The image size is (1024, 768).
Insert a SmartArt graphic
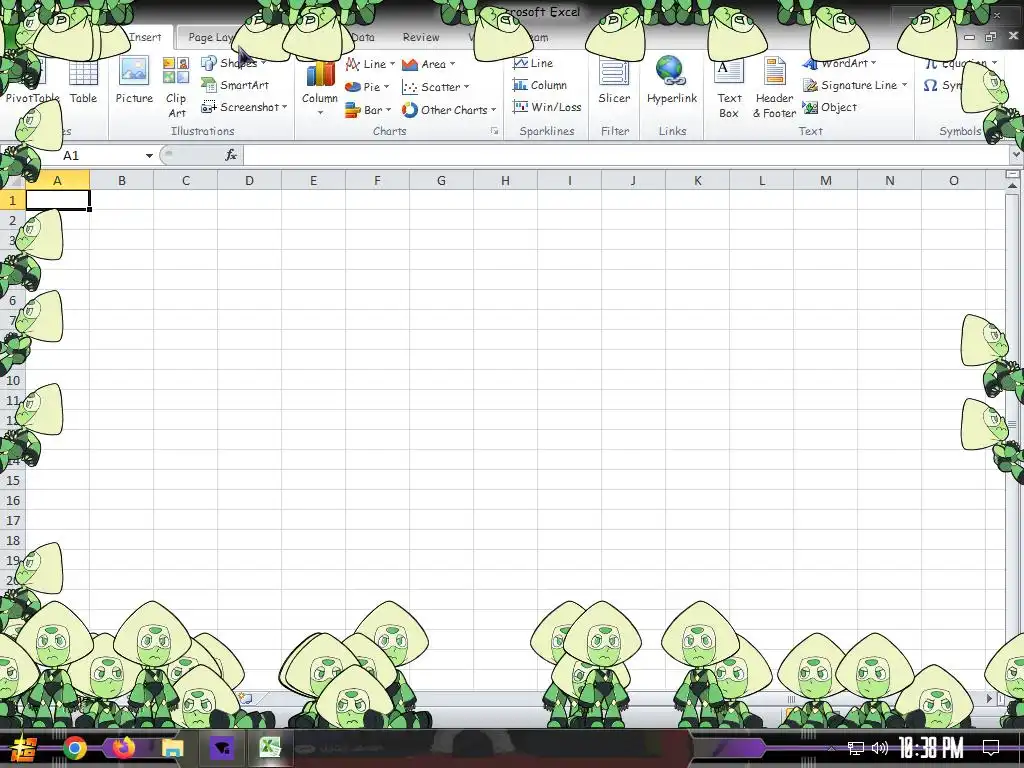(235, 85)
